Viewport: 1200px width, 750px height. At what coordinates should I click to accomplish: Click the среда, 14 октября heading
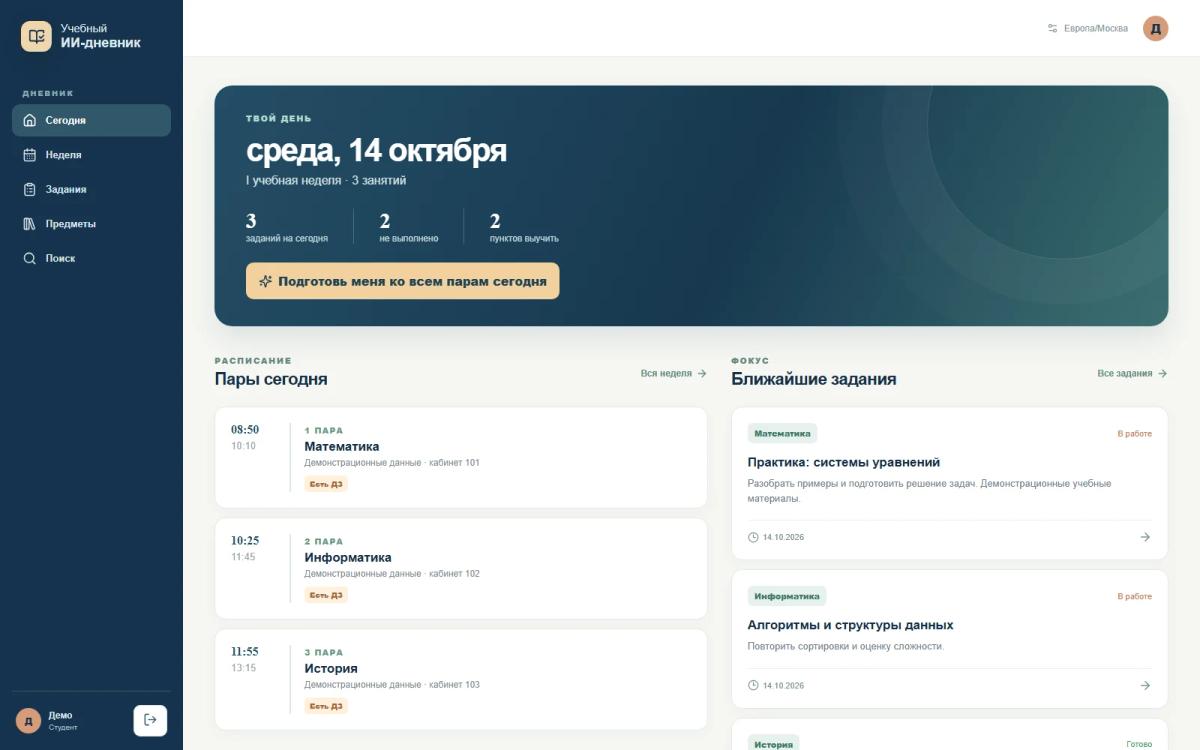[376, 151]
